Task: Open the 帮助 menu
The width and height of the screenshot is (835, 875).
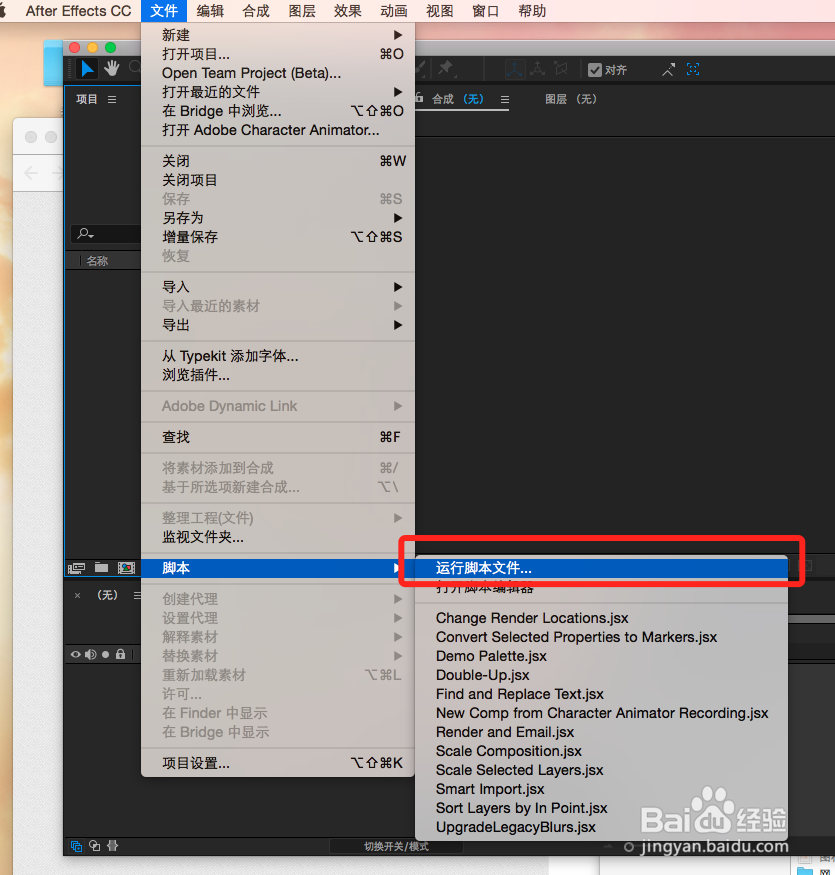Action: tap(532, 11)
